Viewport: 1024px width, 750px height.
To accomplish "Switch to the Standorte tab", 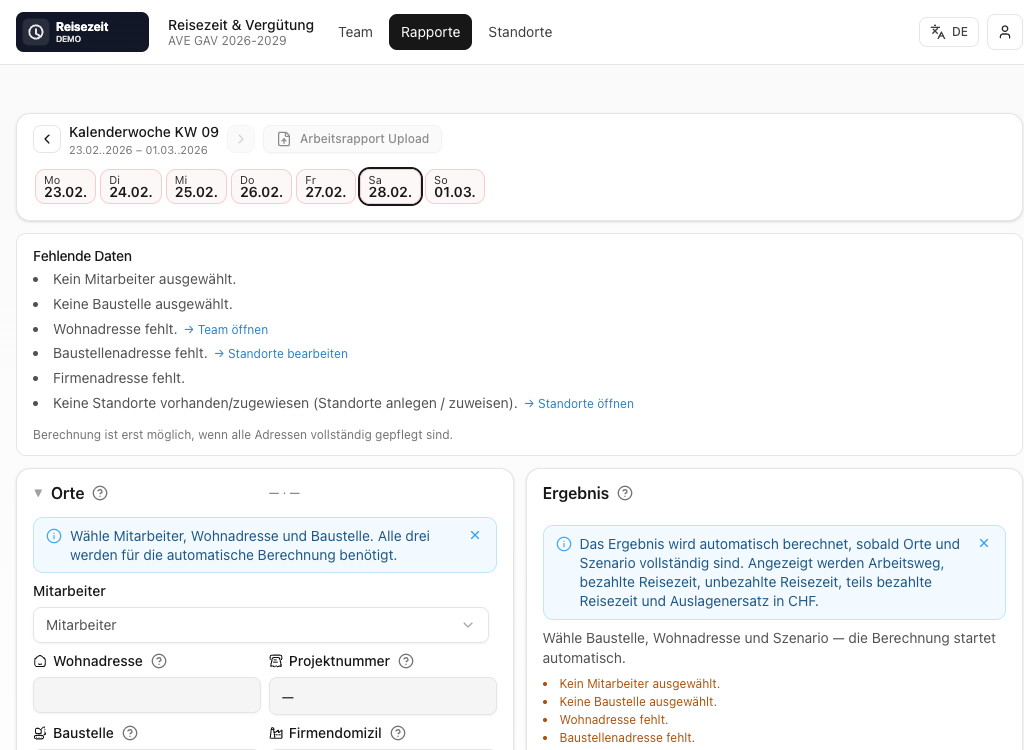I will 520,32.
